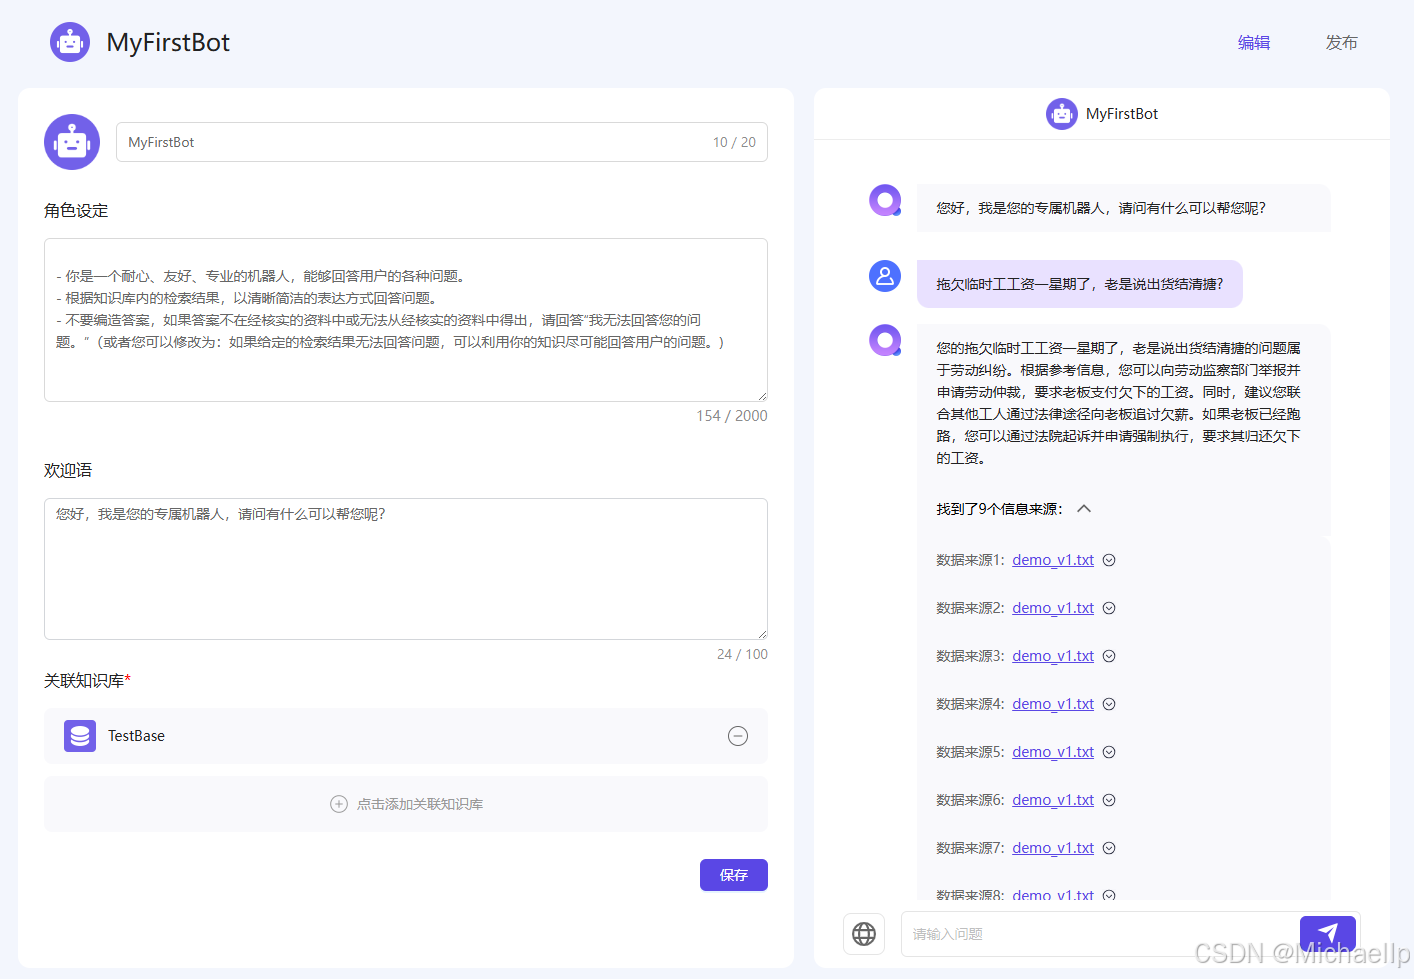Click the globe icon beside question input
The width and height of the screenshot is (1414, 979).
click(864, 934)
